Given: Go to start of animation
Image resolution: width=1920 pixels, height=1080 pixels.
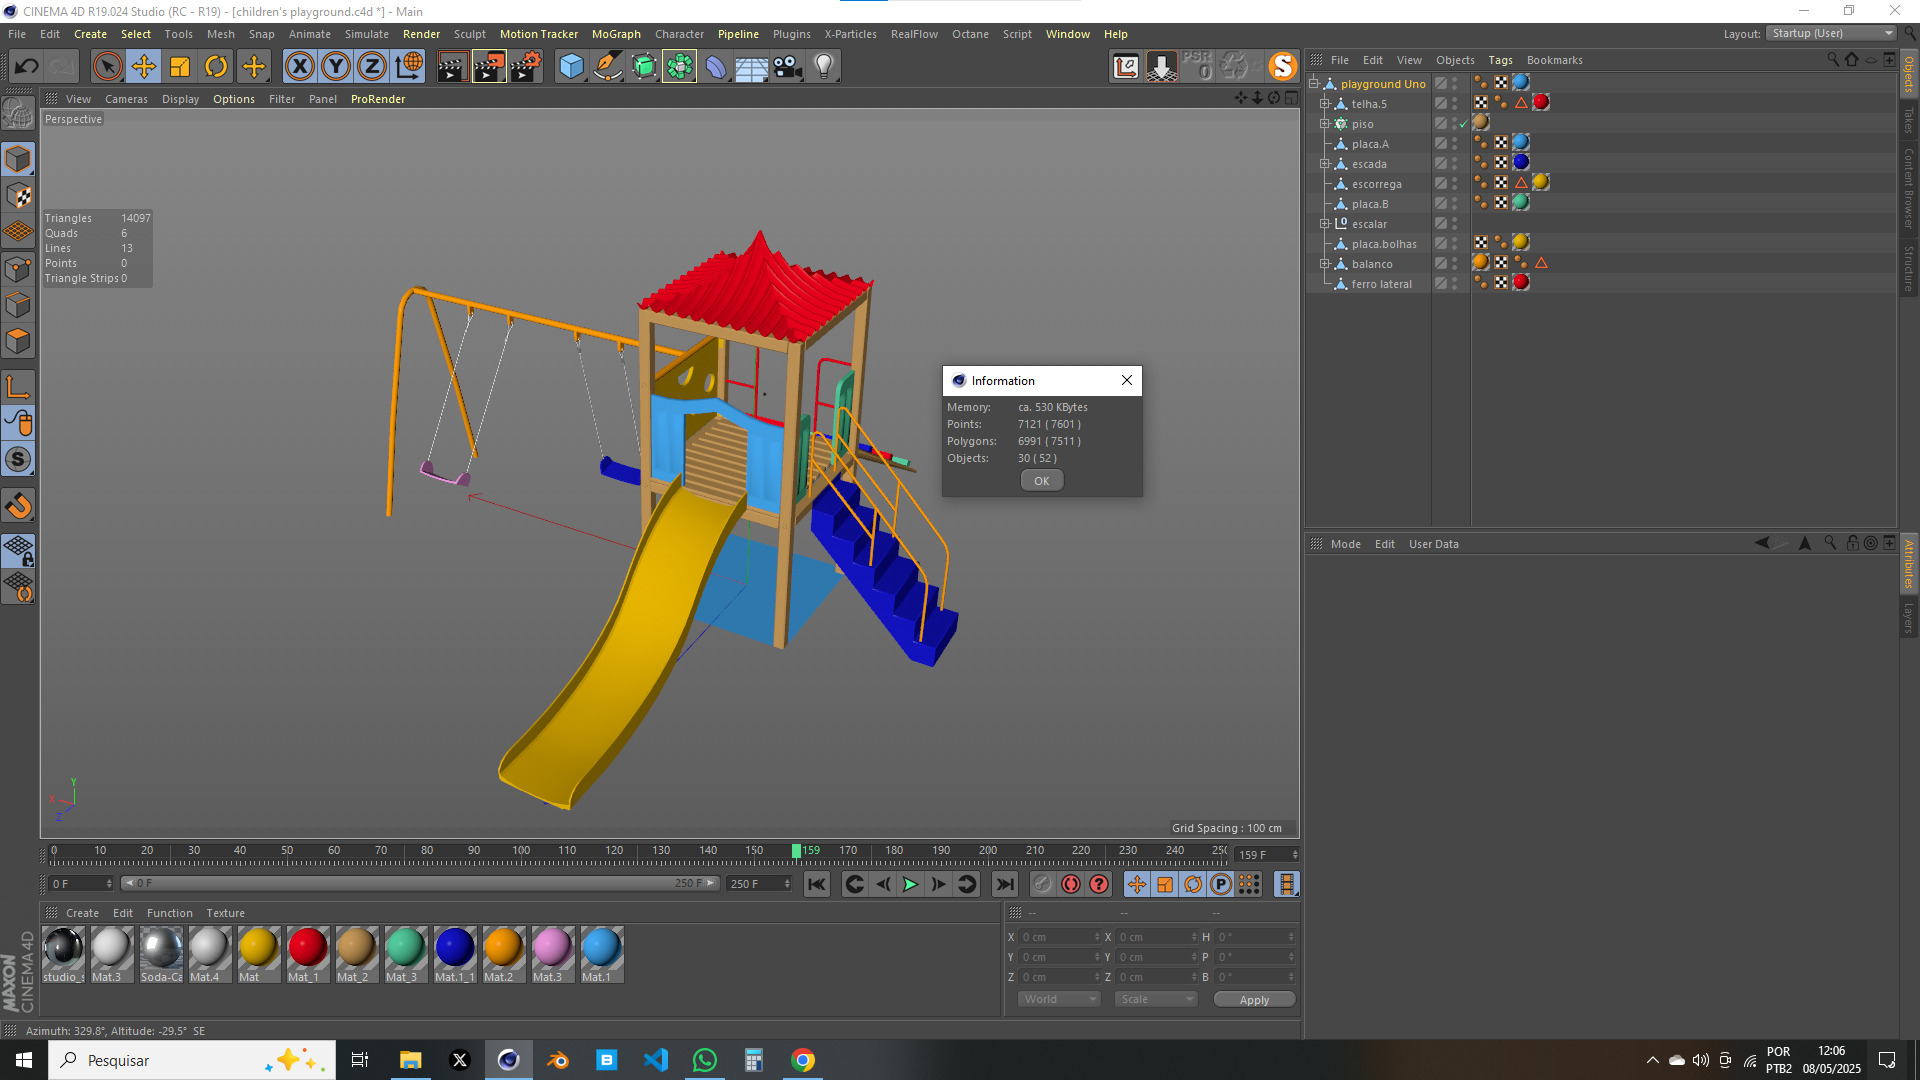Looking at the screenshot, I should [817, 884].
